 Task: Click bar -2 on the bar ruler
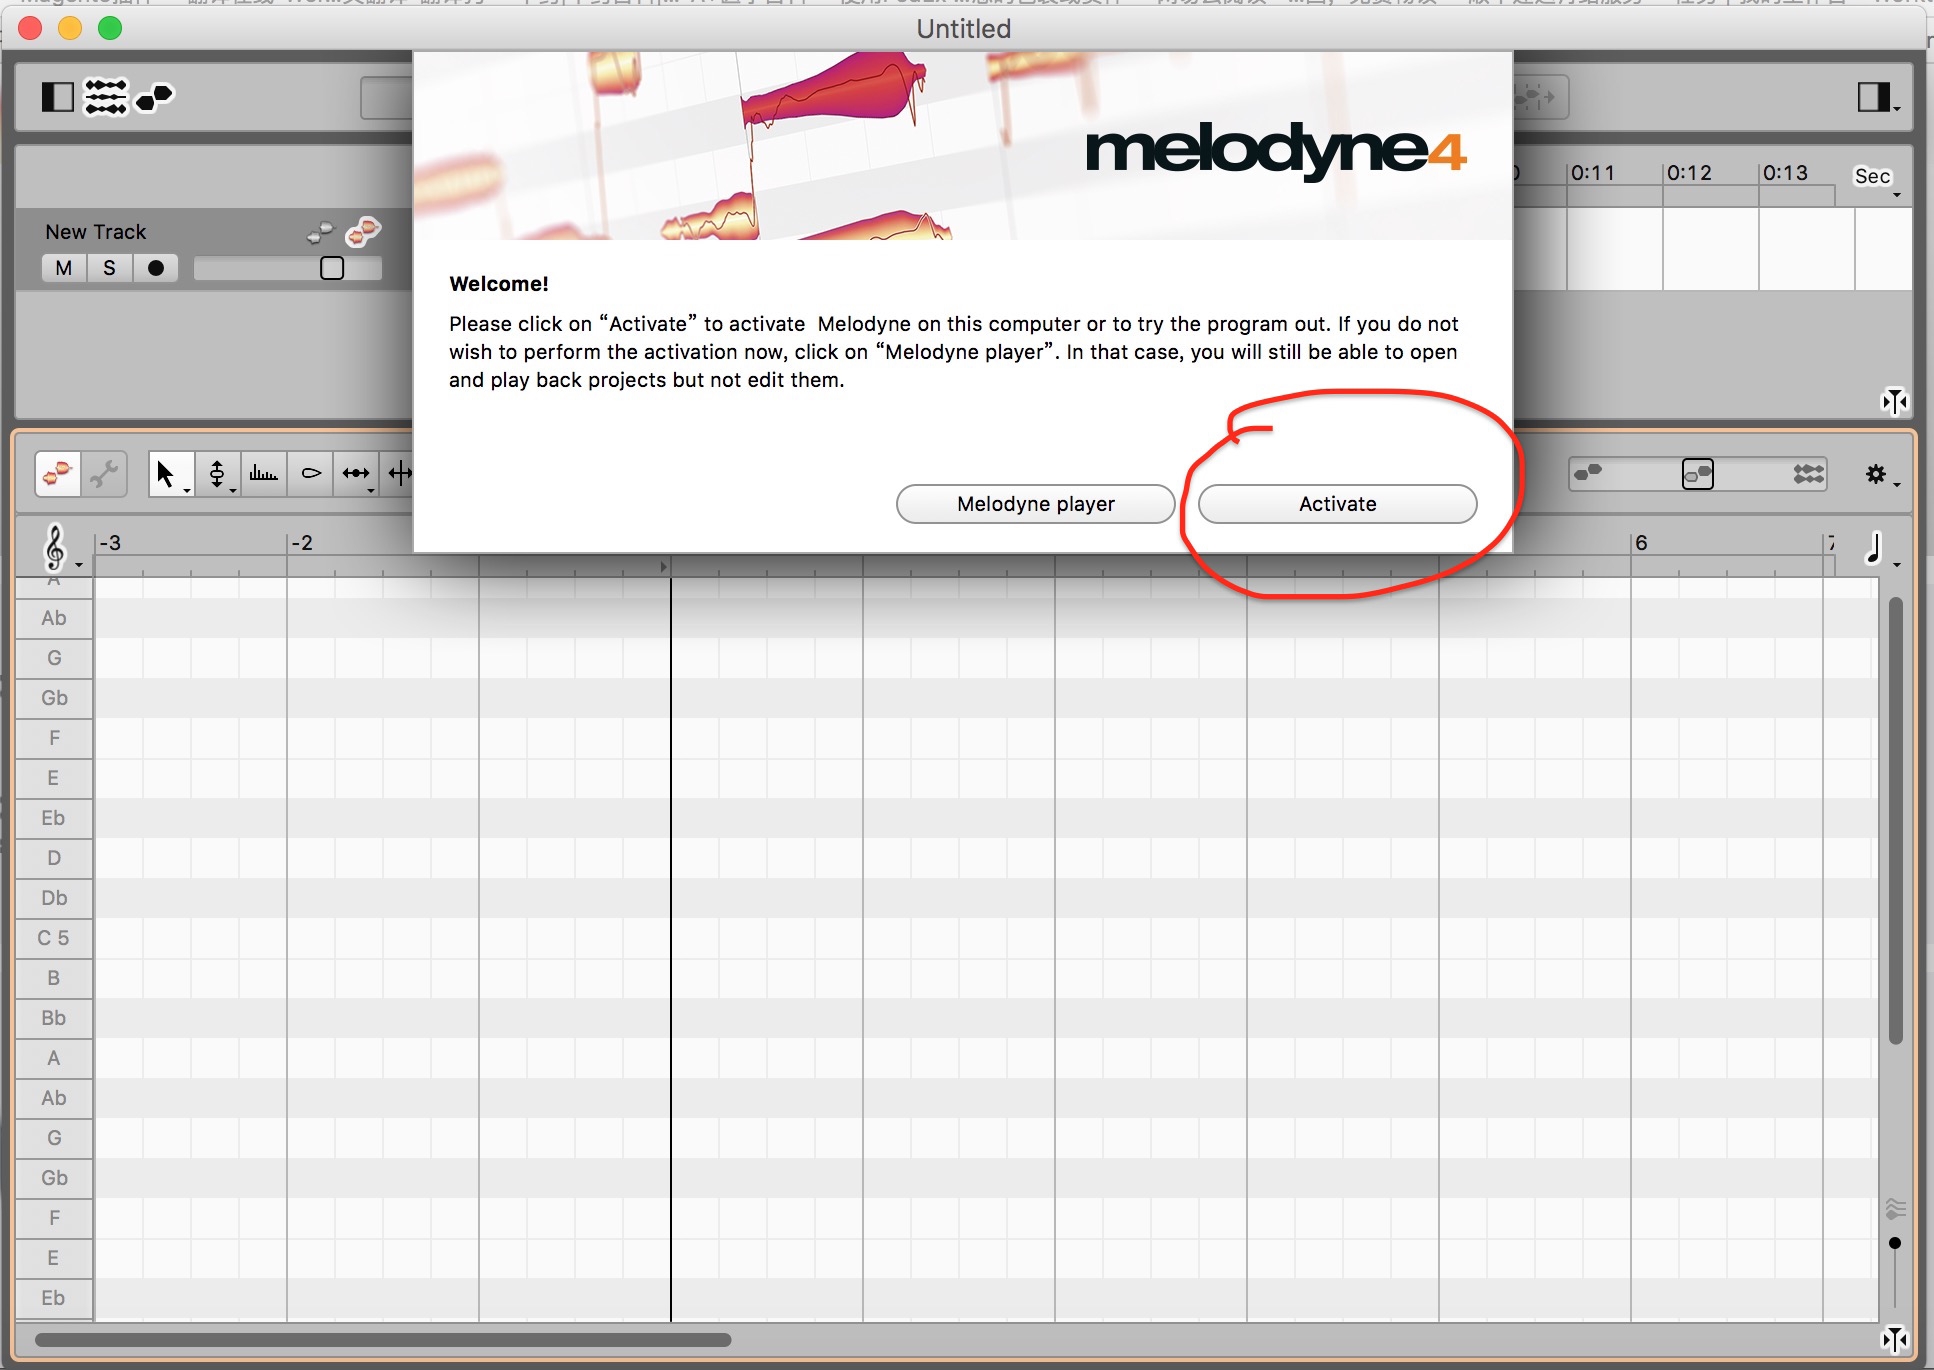click(302, 543)
